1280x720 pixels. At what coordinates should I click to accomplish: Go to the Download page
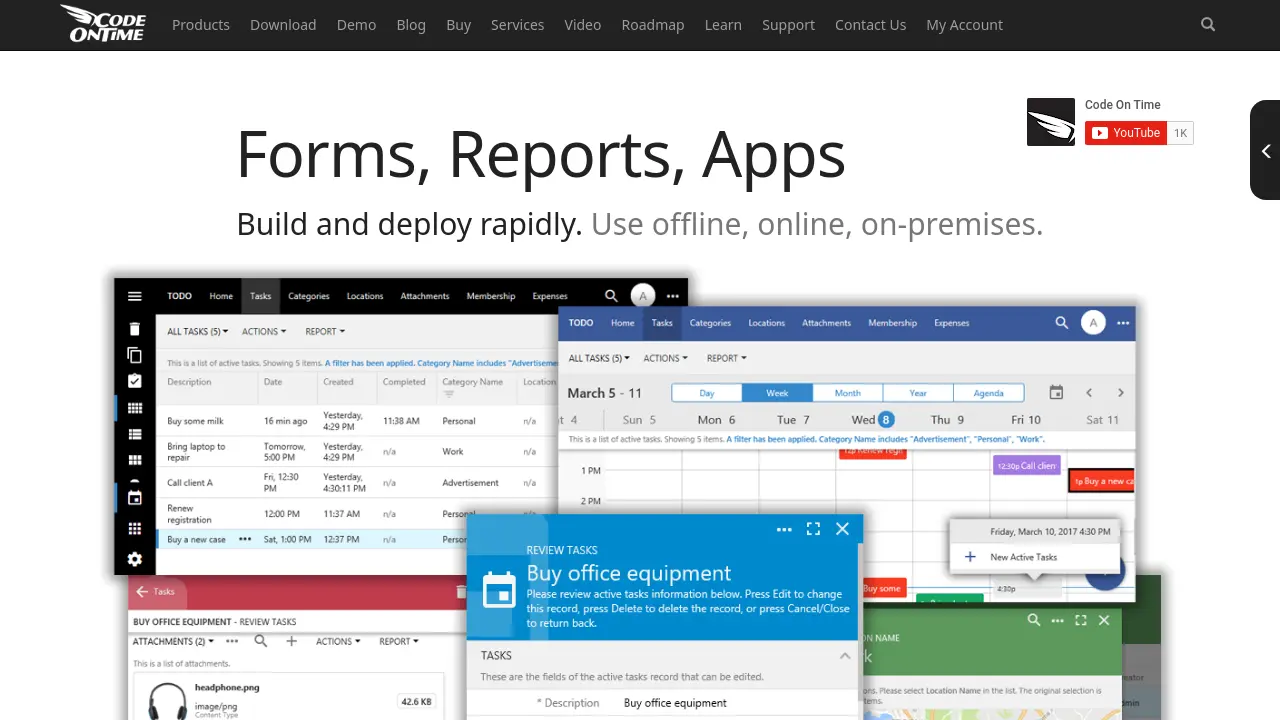point(283,25)
